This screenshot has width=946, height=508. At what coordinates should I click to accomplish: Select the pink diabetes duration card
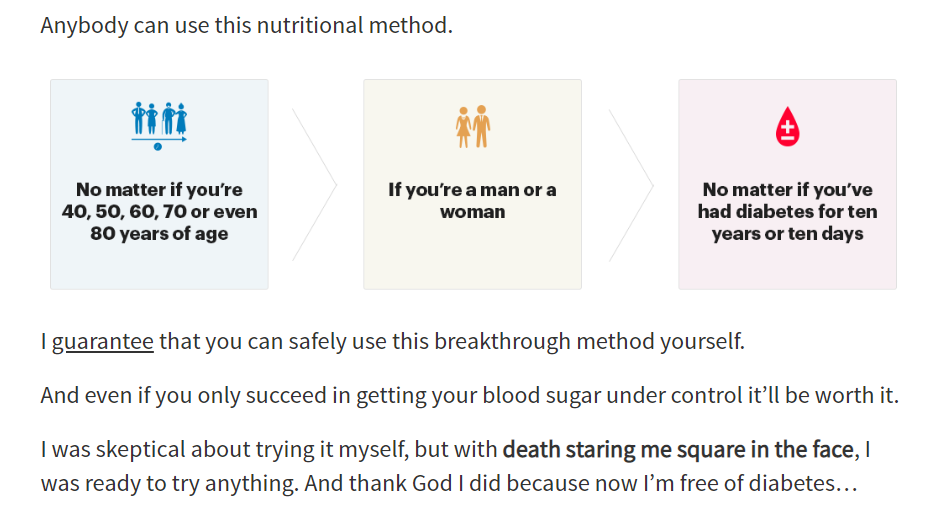(x=787, y=184)
